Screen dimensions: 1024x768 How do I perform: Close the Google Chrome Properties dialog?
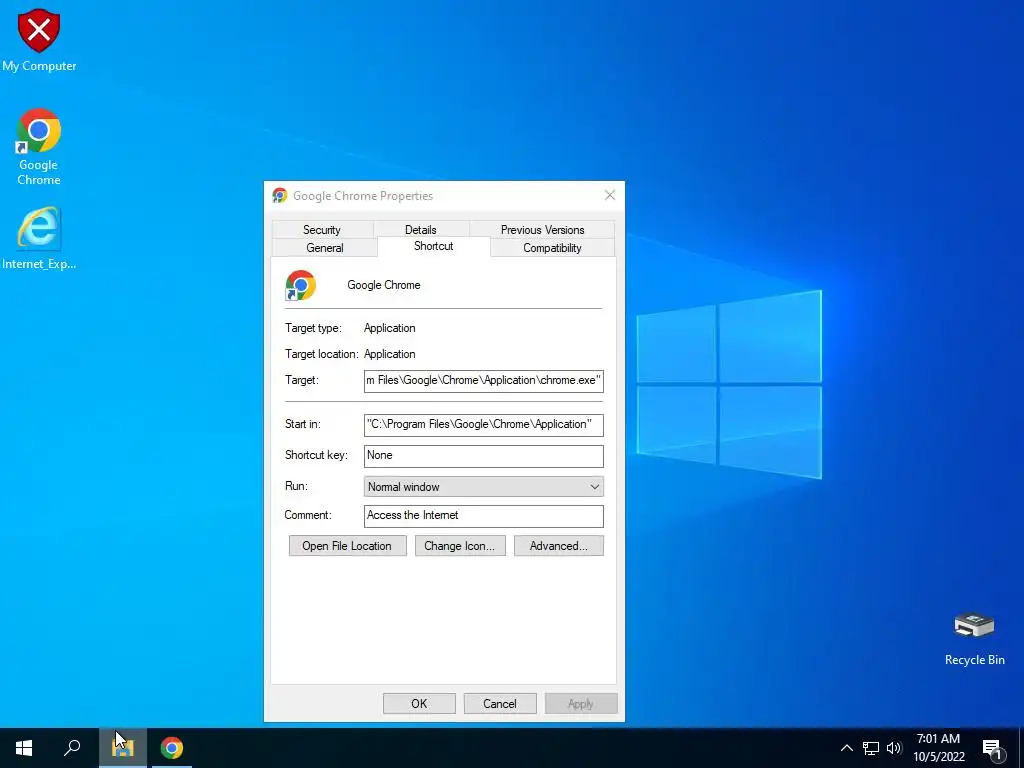point(610,195)
